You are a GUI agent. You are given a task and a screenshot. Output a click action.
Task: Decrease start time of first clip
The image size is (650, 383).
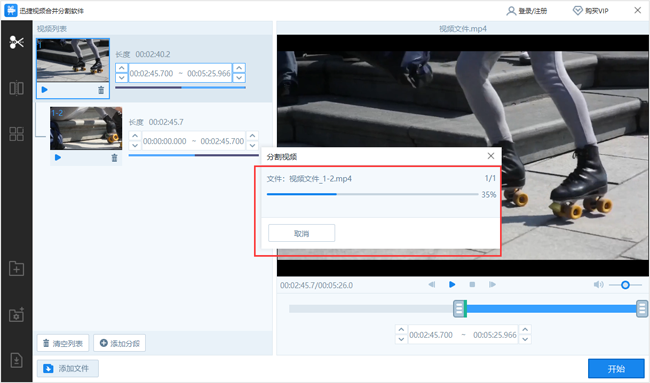coord(121,78)
